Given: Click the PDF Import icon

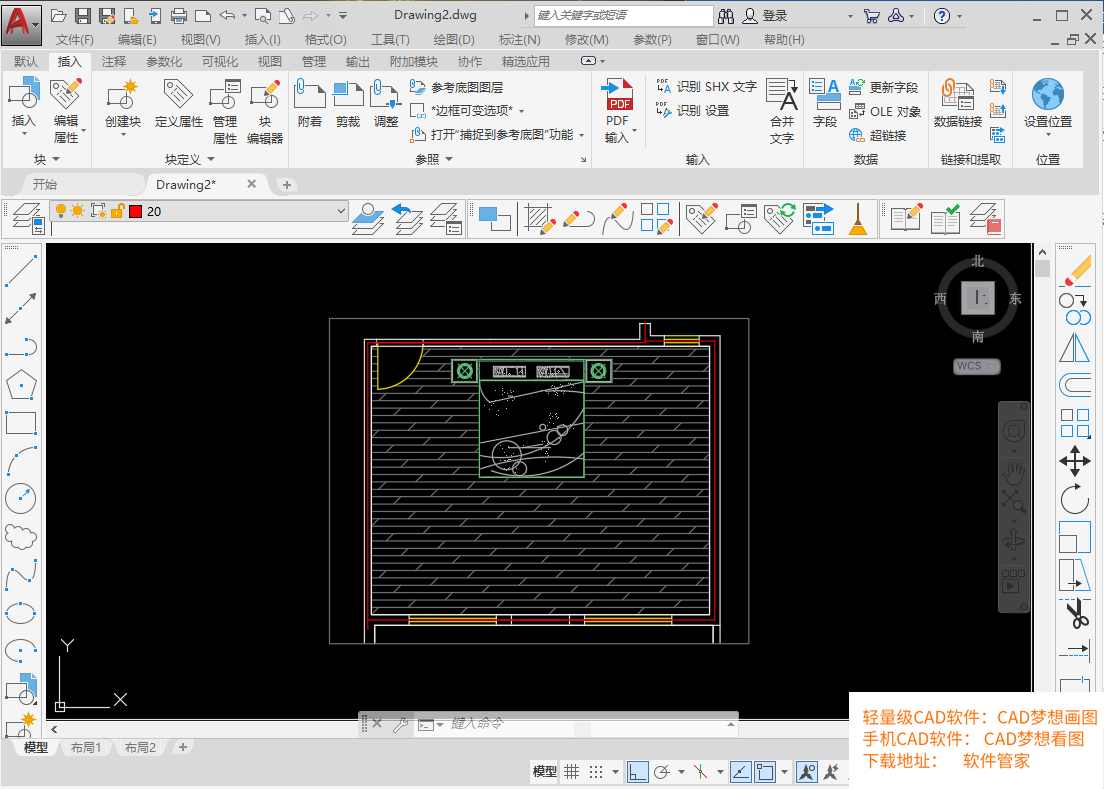Looking at the screenshot, I should click(617, 94).
